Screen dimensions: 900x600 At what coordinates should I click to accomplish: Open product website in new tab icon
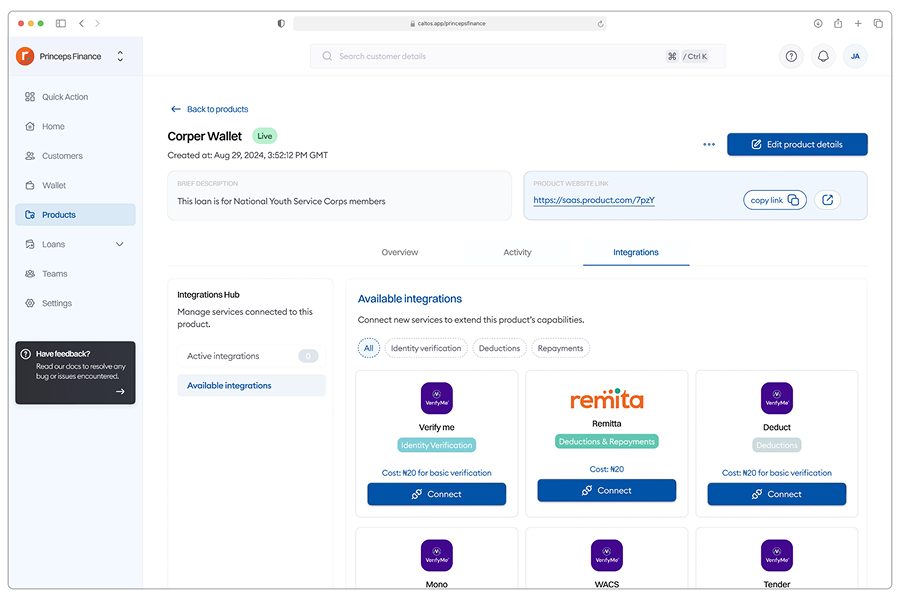(x=827, y=200)
